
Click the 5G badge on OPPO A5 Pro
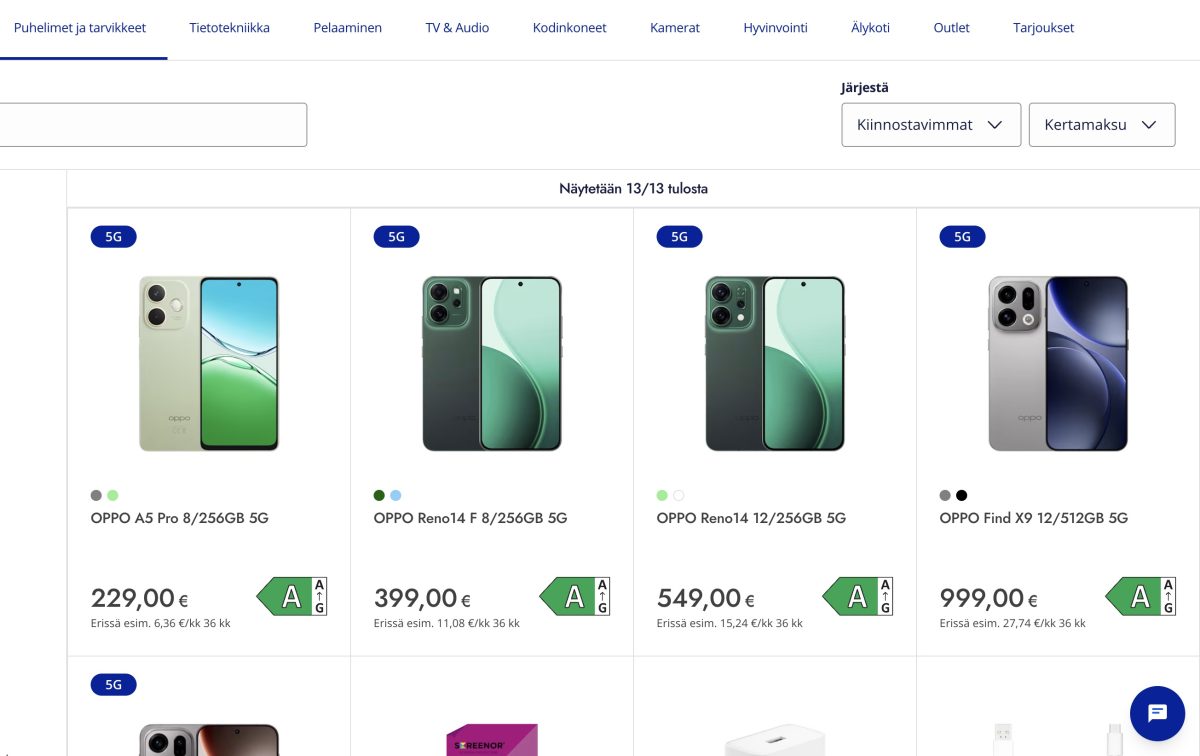pos(113,236)
